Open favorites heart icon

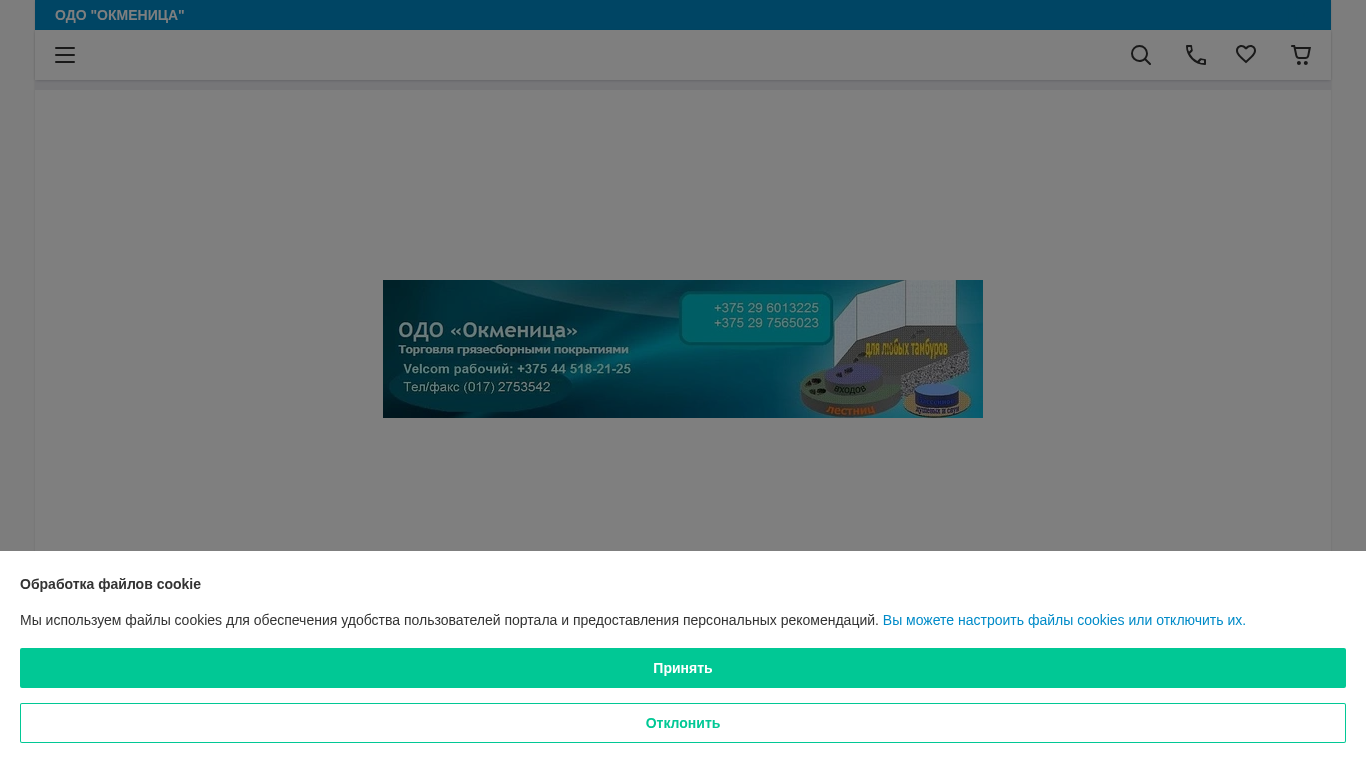coord(1246,55)
